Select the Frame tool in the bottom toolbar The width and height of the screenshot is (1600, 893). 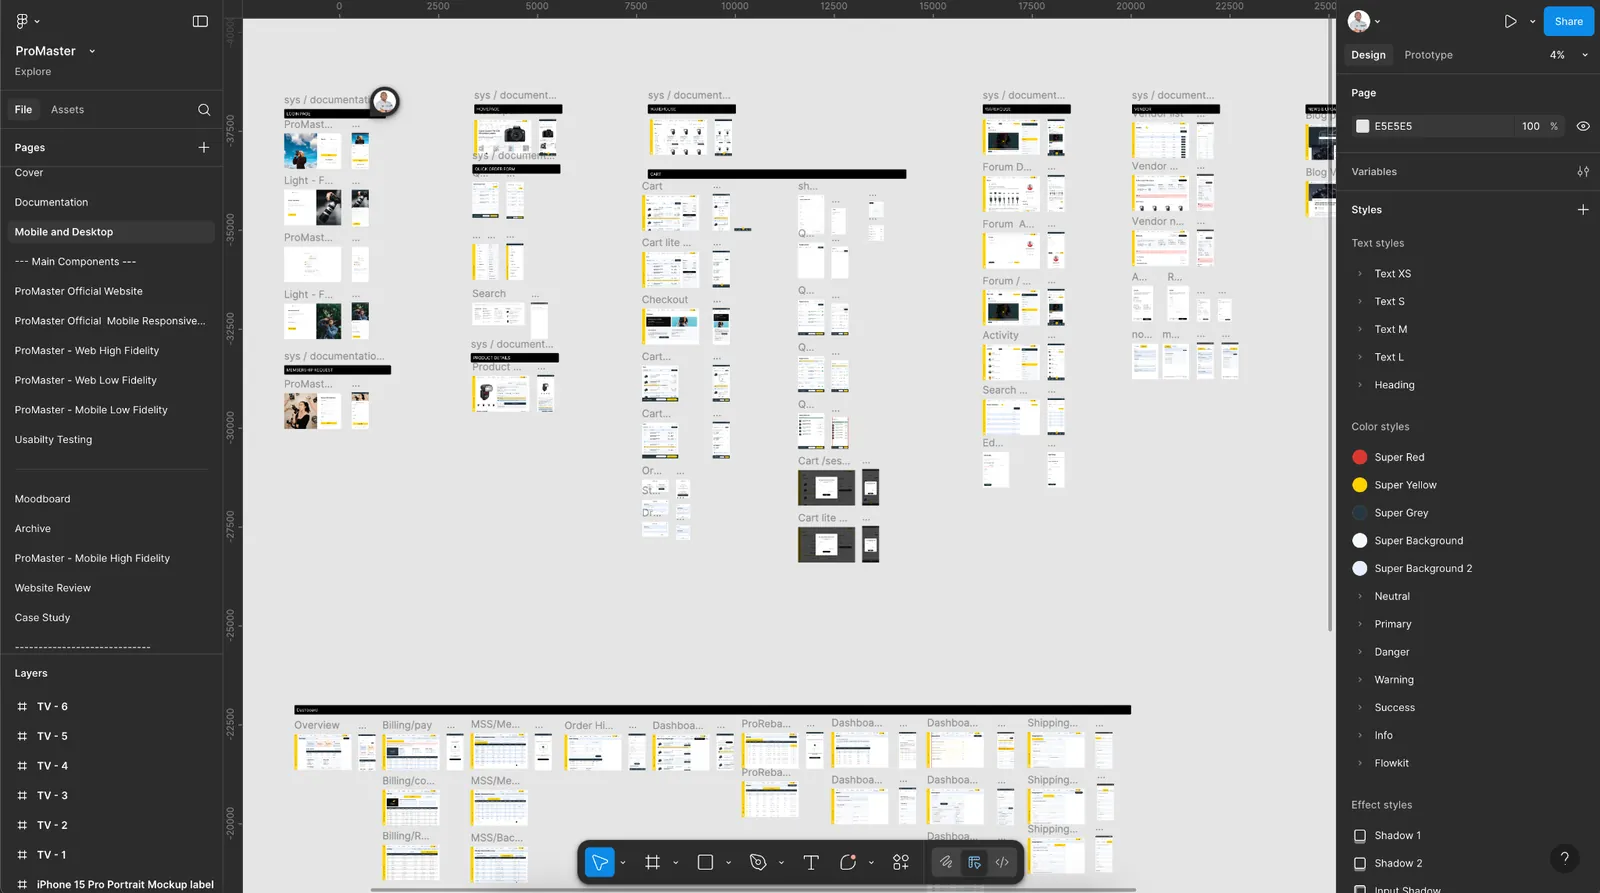pos(652,862)
